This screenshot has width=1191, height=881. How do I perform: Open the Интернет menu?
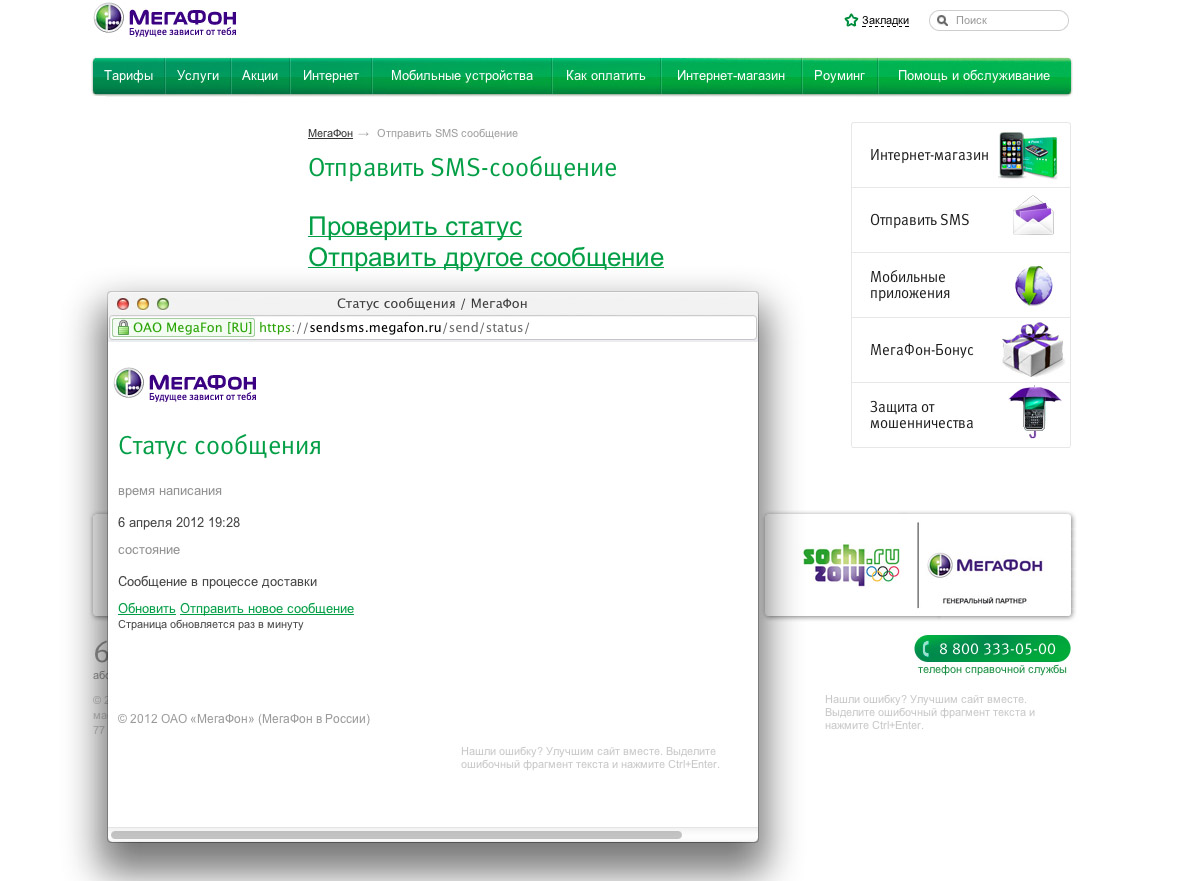(x=330, y=76)
